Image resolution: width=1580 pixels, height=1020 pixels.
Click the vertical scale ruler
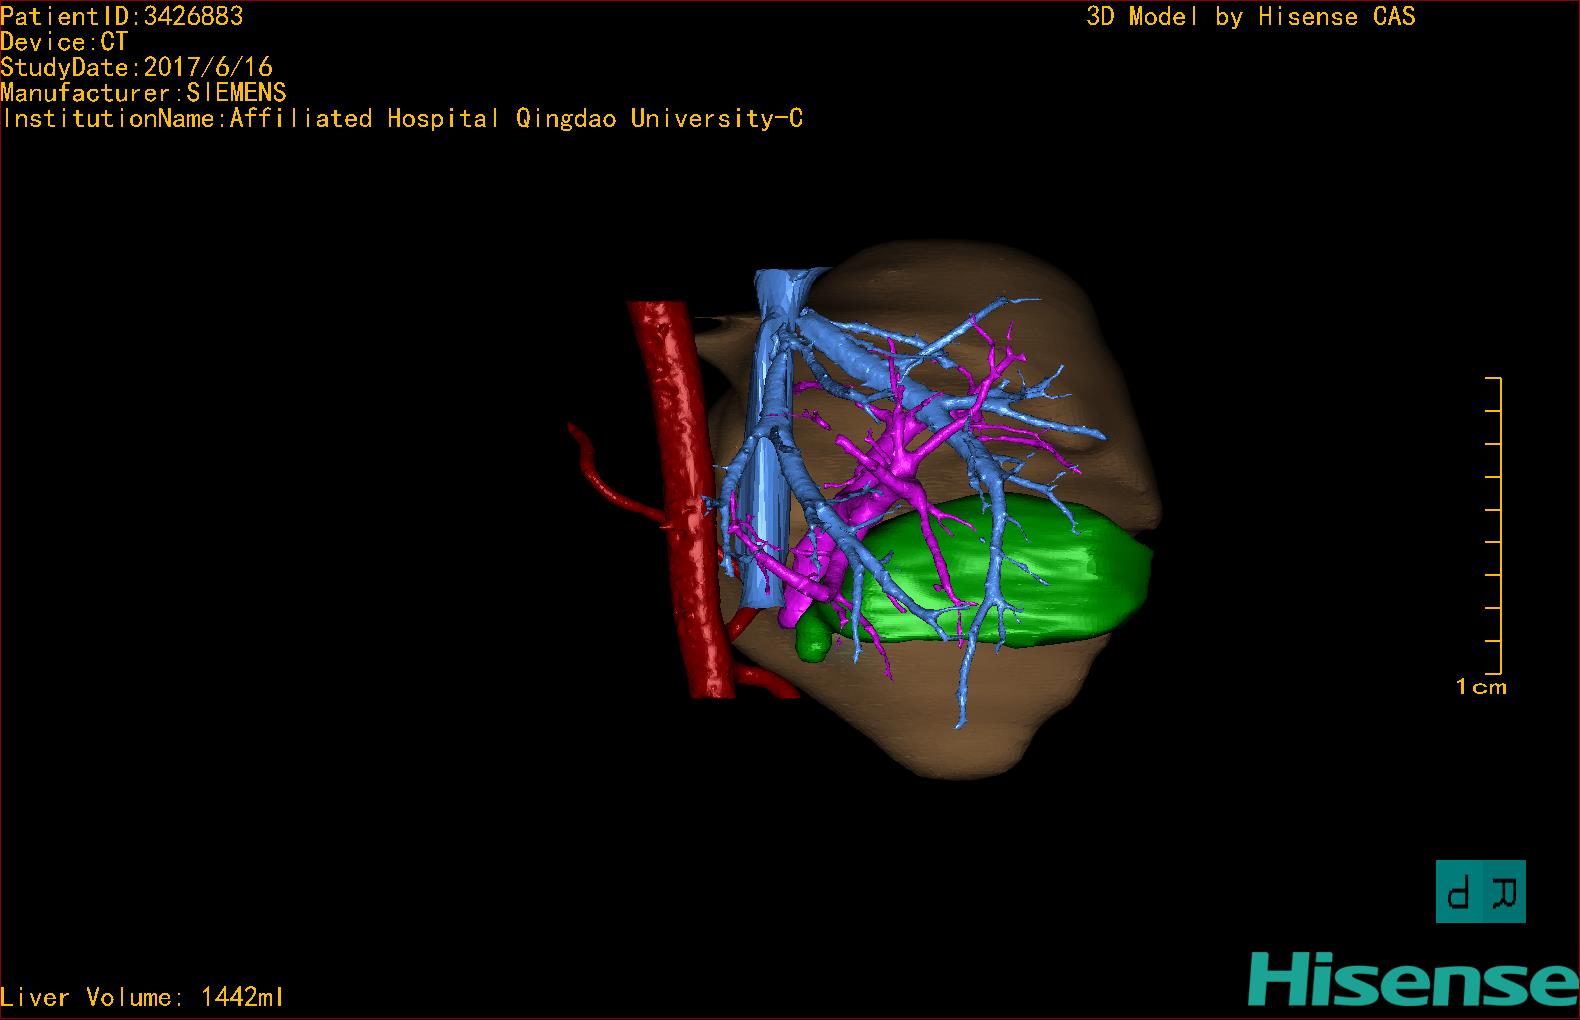1494,526
